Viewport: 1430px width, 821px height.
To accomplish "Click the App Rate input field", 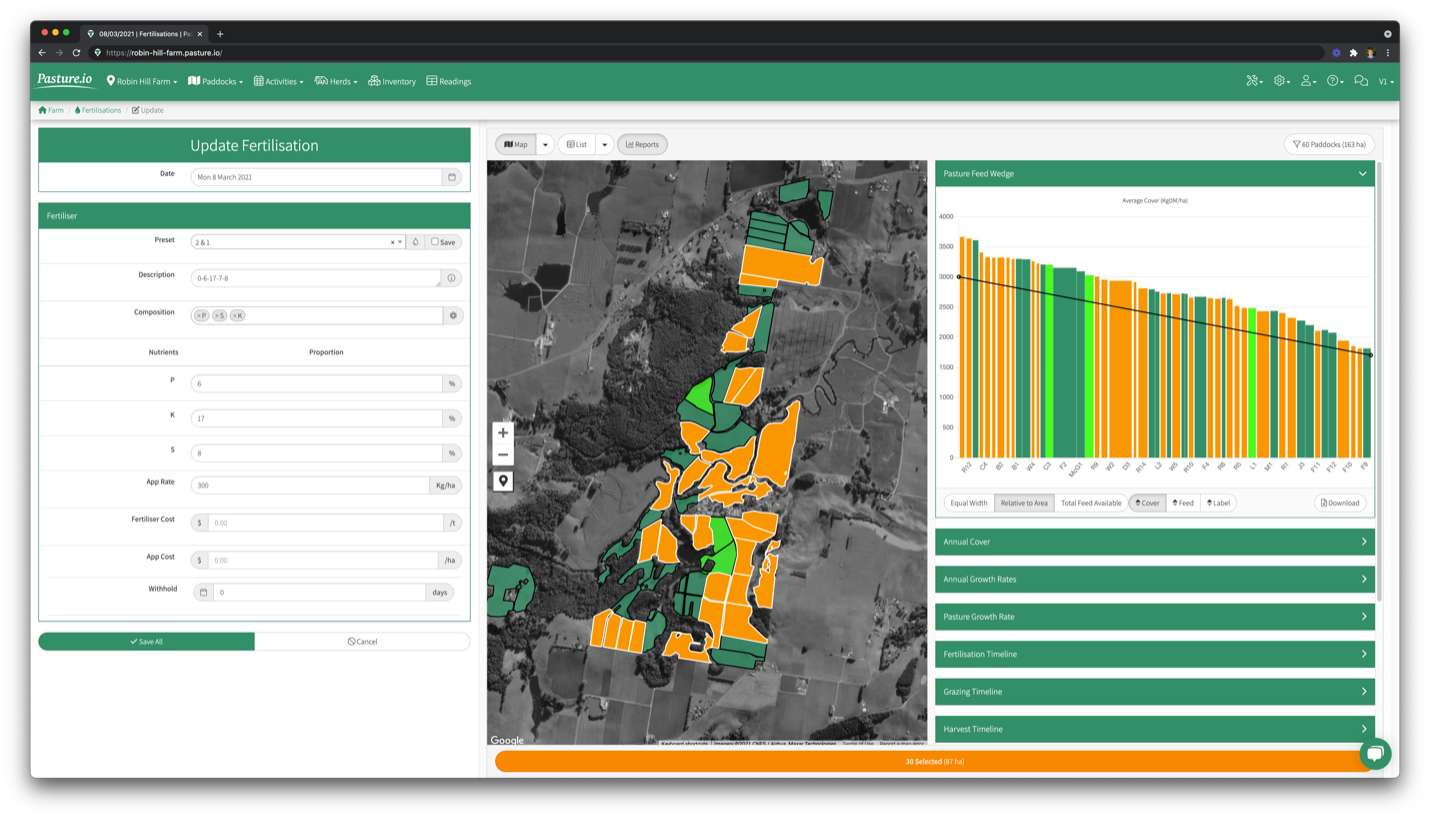I will (310, 485).
